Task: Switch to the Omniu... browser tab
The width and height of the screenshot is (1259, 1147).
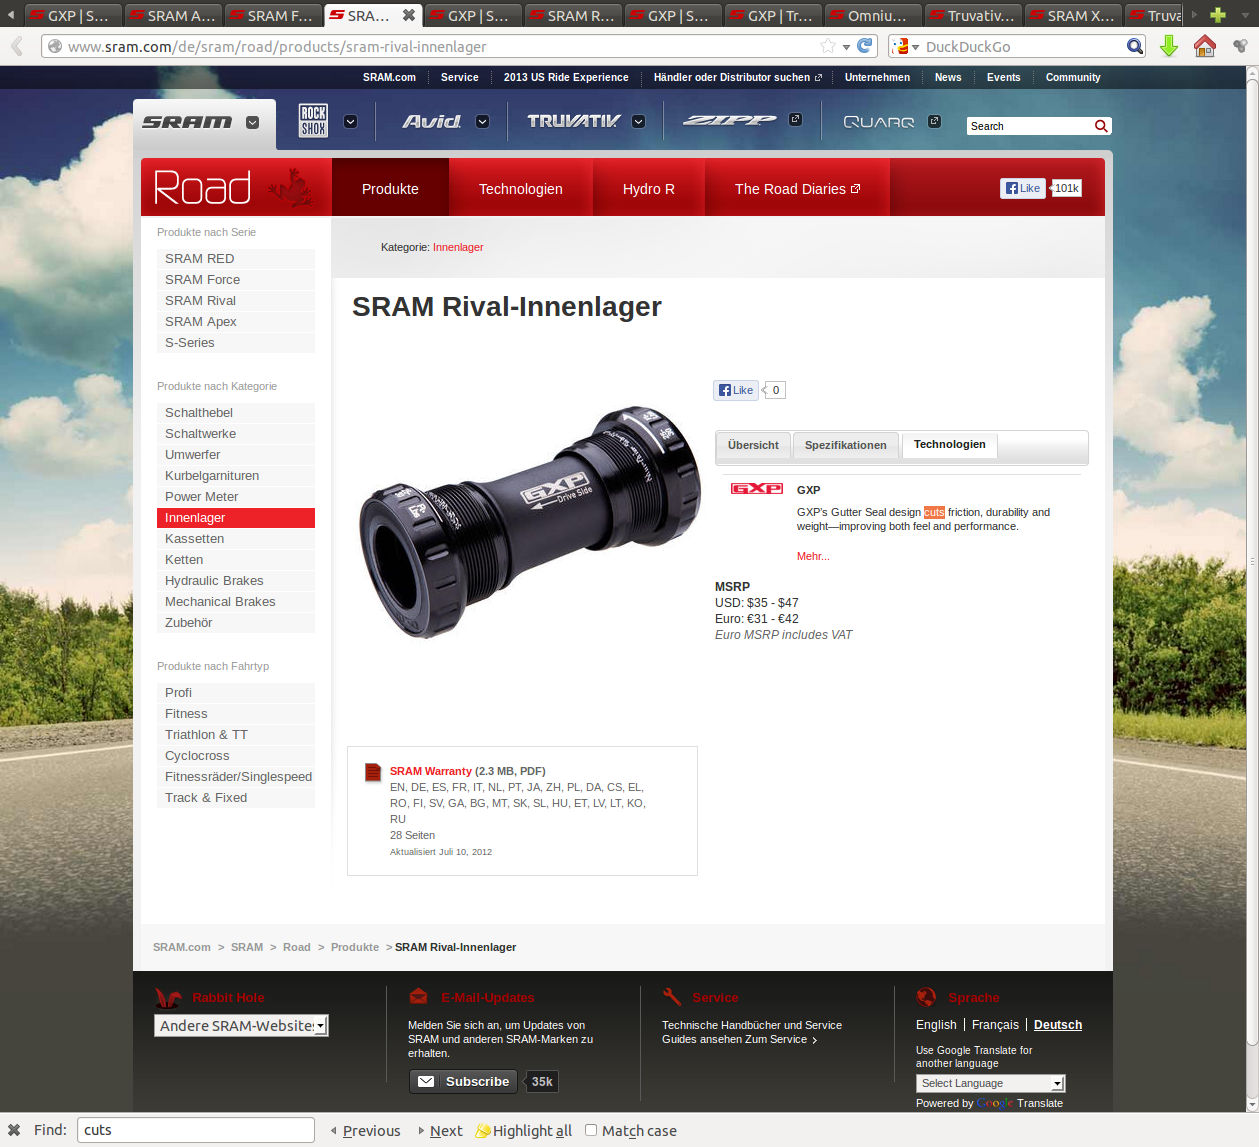Action: [x=872, y=15]
